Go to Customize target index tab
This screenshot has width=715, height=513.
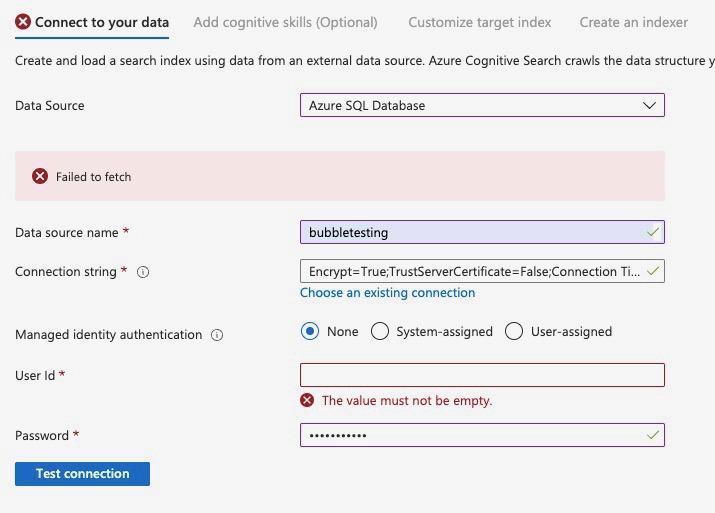[x=480, y=22]
